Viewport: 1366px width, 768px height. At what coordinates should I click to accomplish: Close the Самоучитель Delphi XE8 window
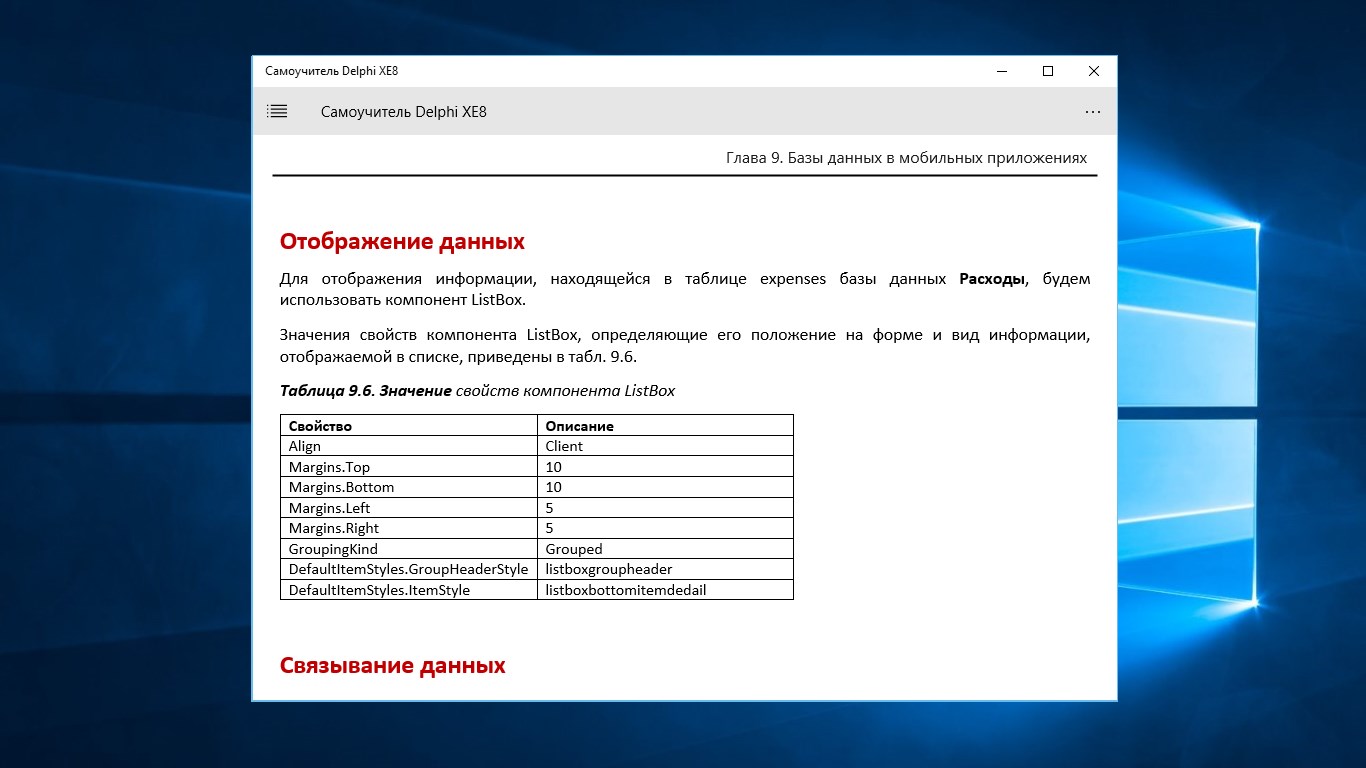click(1094, 71)
